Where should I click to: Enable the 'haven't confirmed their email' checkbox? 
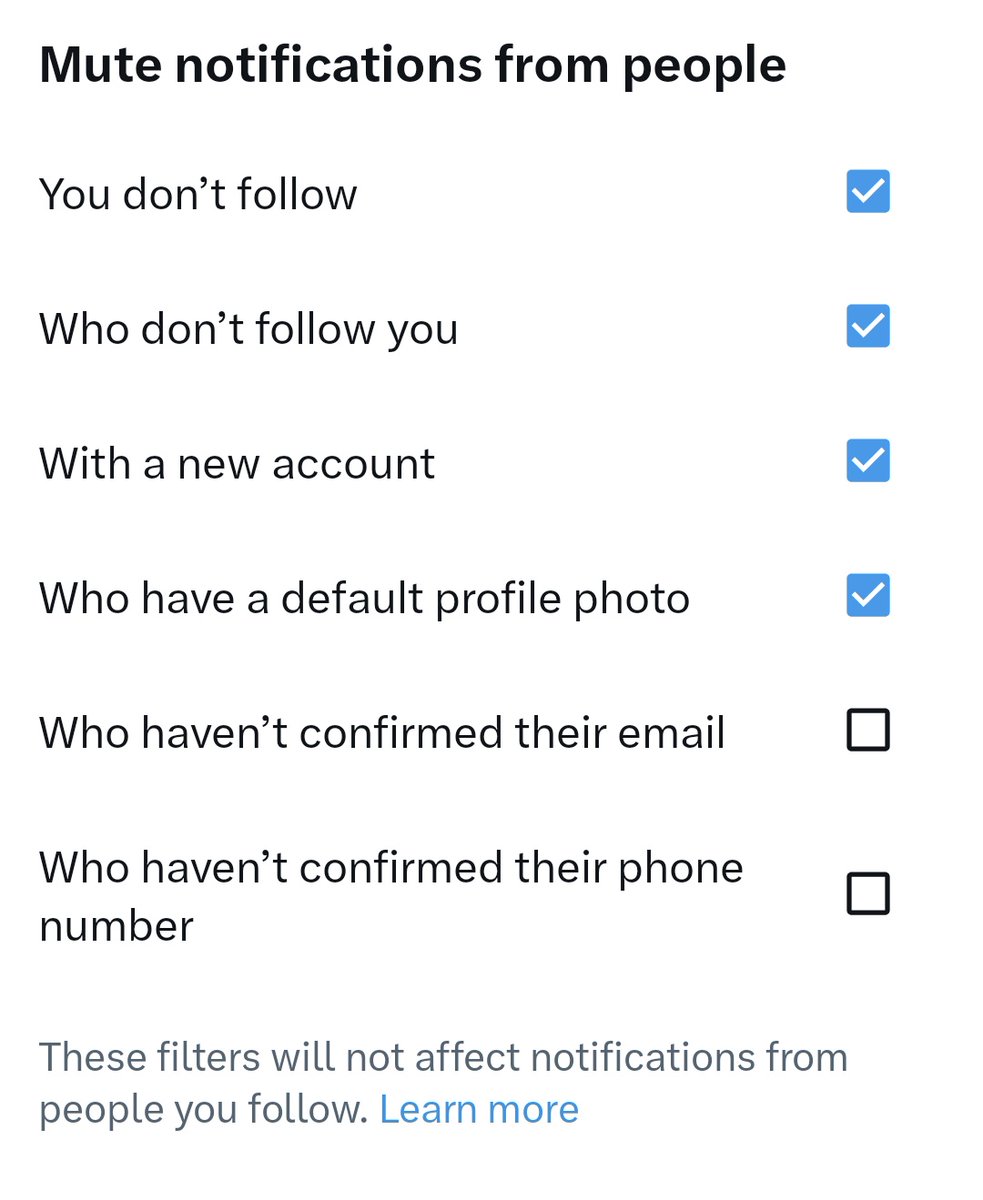point(867,731)
